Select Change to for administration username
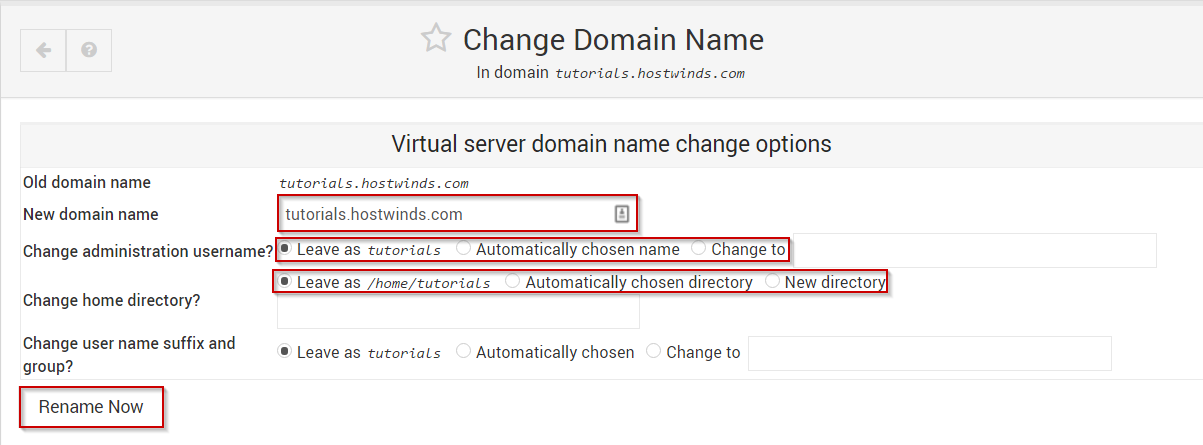This screenshot has width=1203, height=445. [698, 248]
